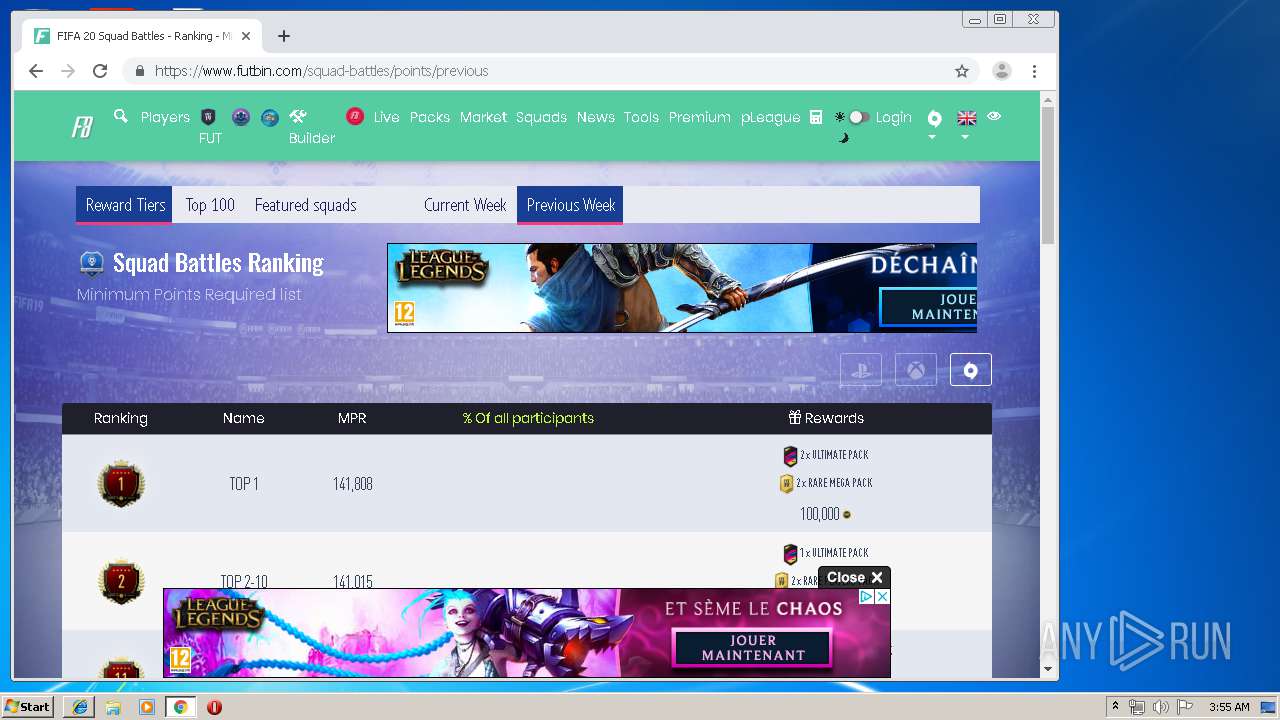Select the PlayStation platform button

click(861, 370)
